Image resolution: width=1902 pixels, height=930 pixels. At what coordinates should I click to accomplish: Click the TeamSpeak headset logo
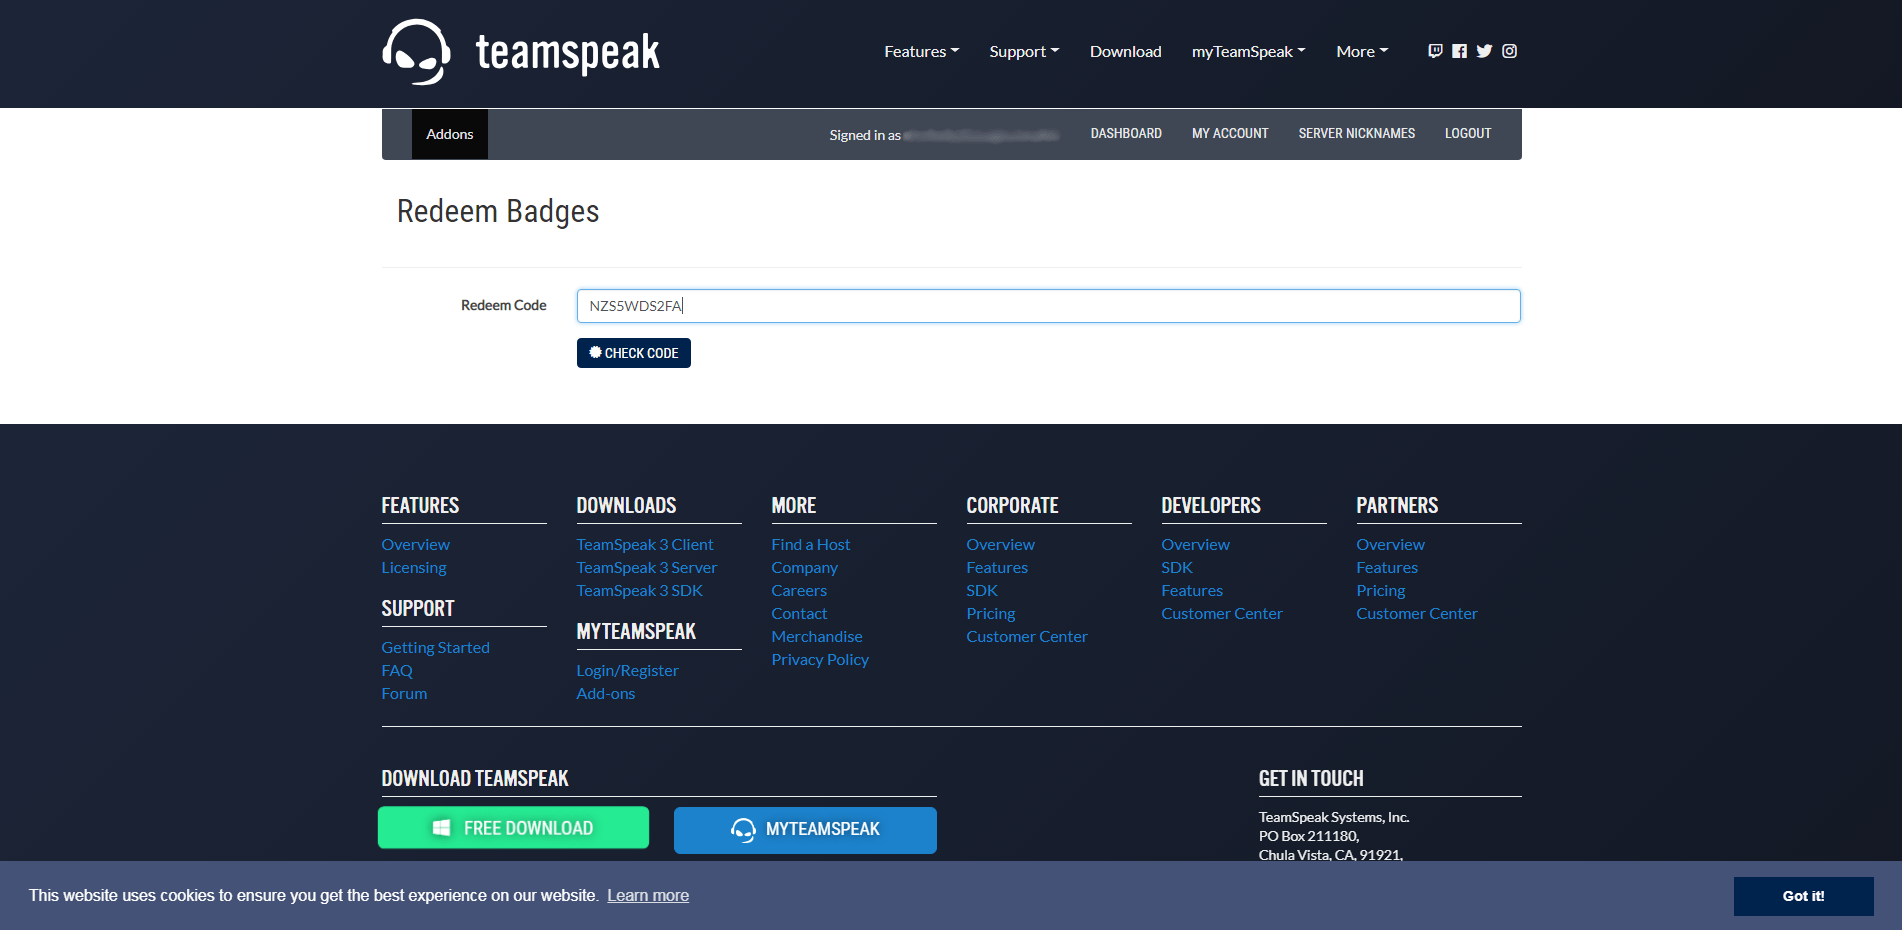417,52
